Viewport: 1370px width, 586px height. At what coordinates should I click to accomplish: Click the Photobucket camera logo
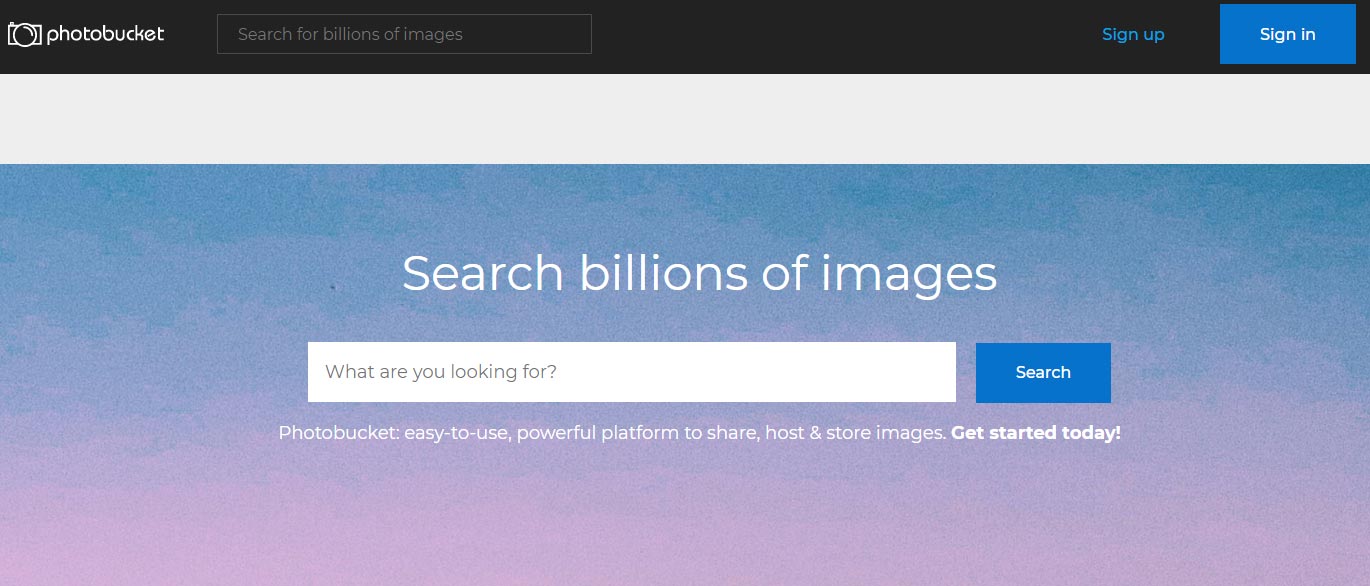86,34
